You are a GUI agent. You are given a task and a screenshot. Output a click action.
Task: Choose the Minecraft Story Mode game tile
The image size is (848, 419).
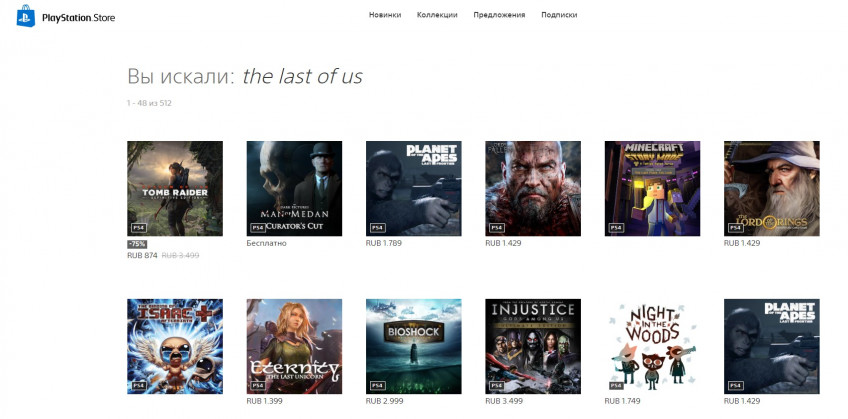point(652,189)
